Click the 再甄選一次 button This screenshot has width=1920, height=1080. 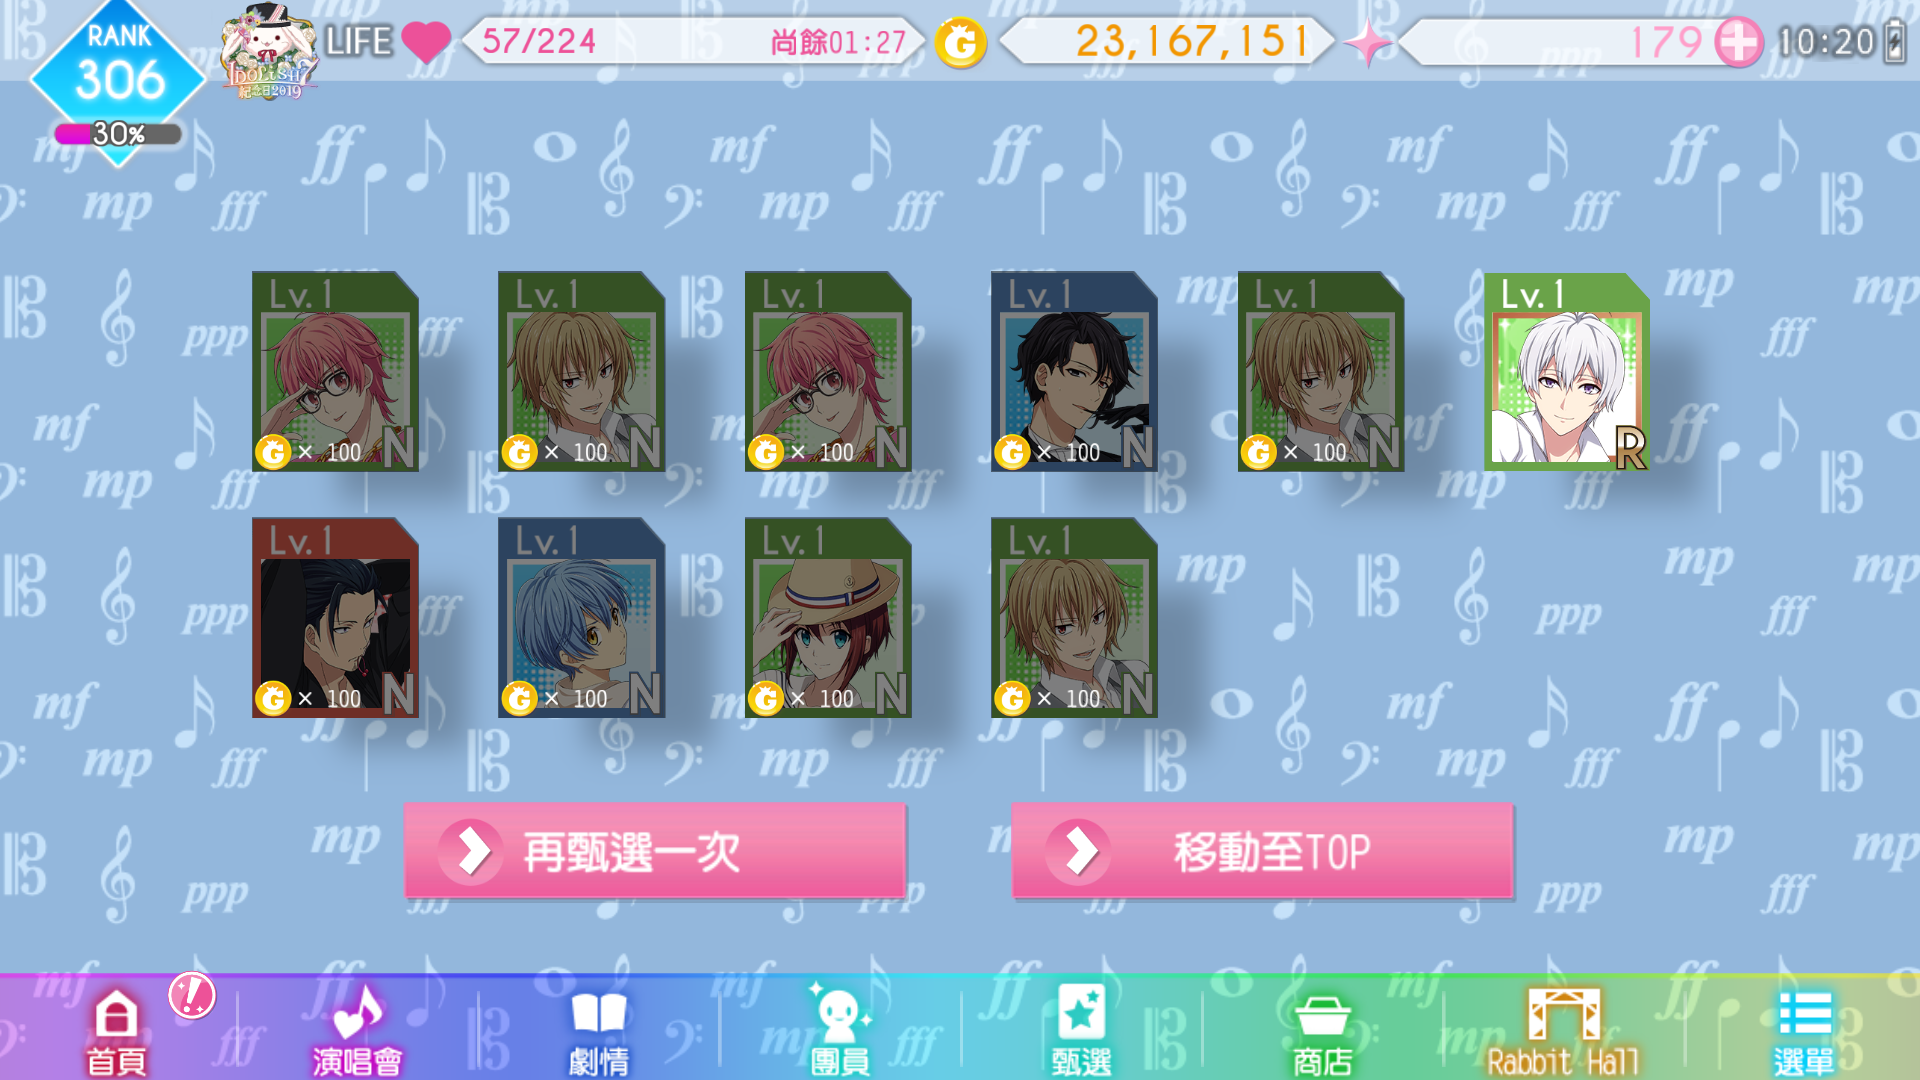tap(655, 851)
